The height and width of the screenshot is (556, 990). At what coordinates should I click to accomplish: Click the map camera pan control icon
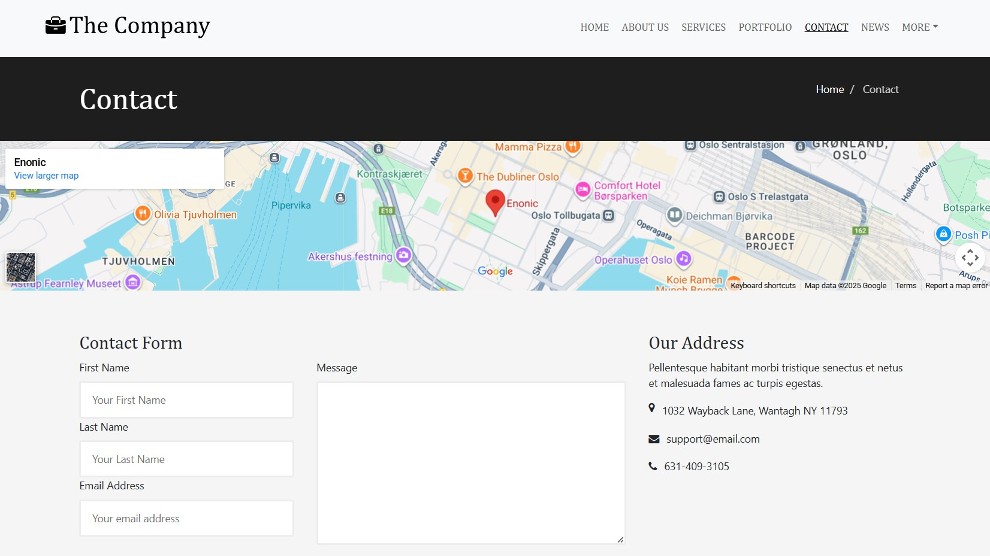[970, 257]
